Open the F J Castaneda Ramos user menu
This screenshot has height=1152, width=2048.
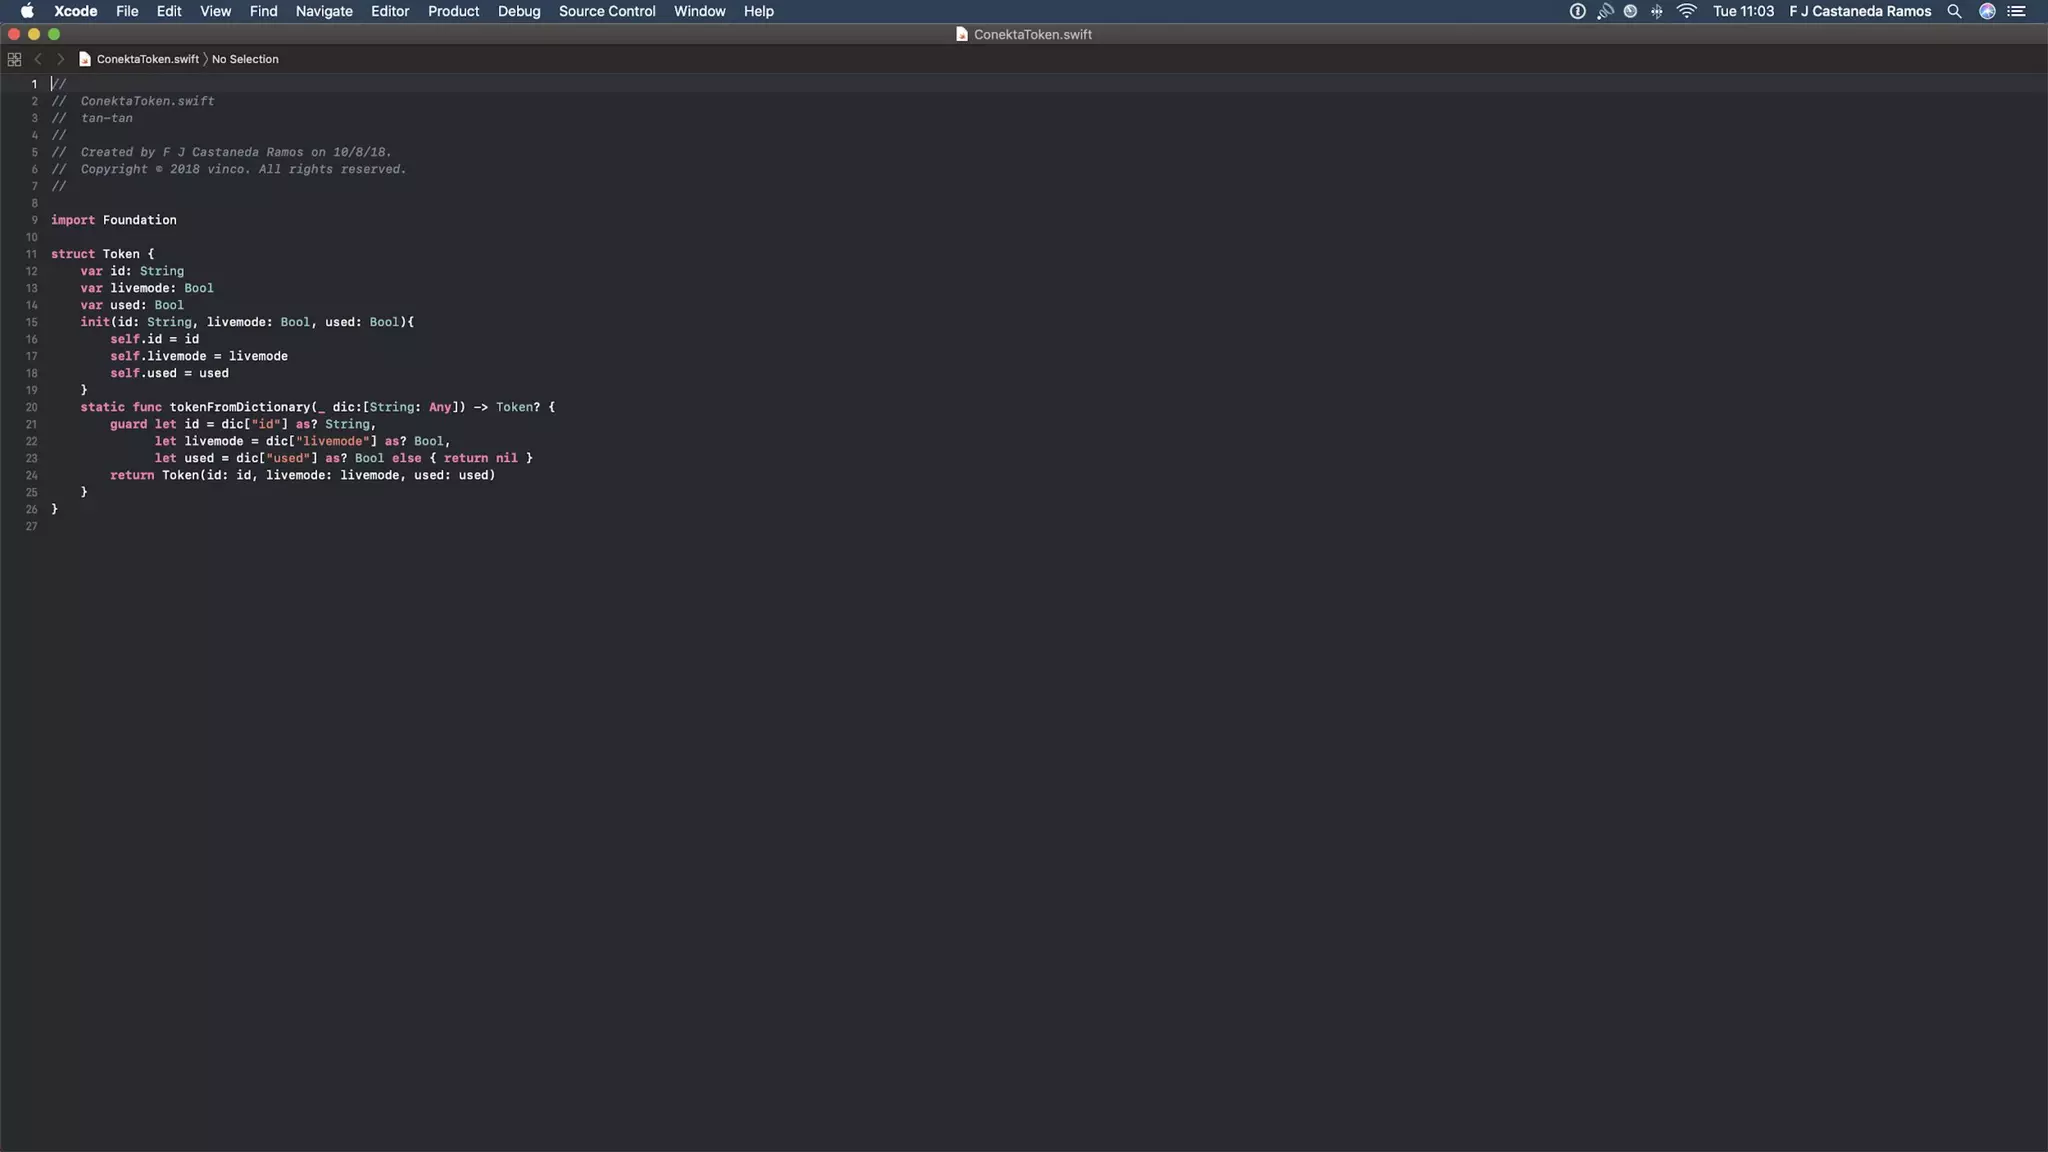1860,11
